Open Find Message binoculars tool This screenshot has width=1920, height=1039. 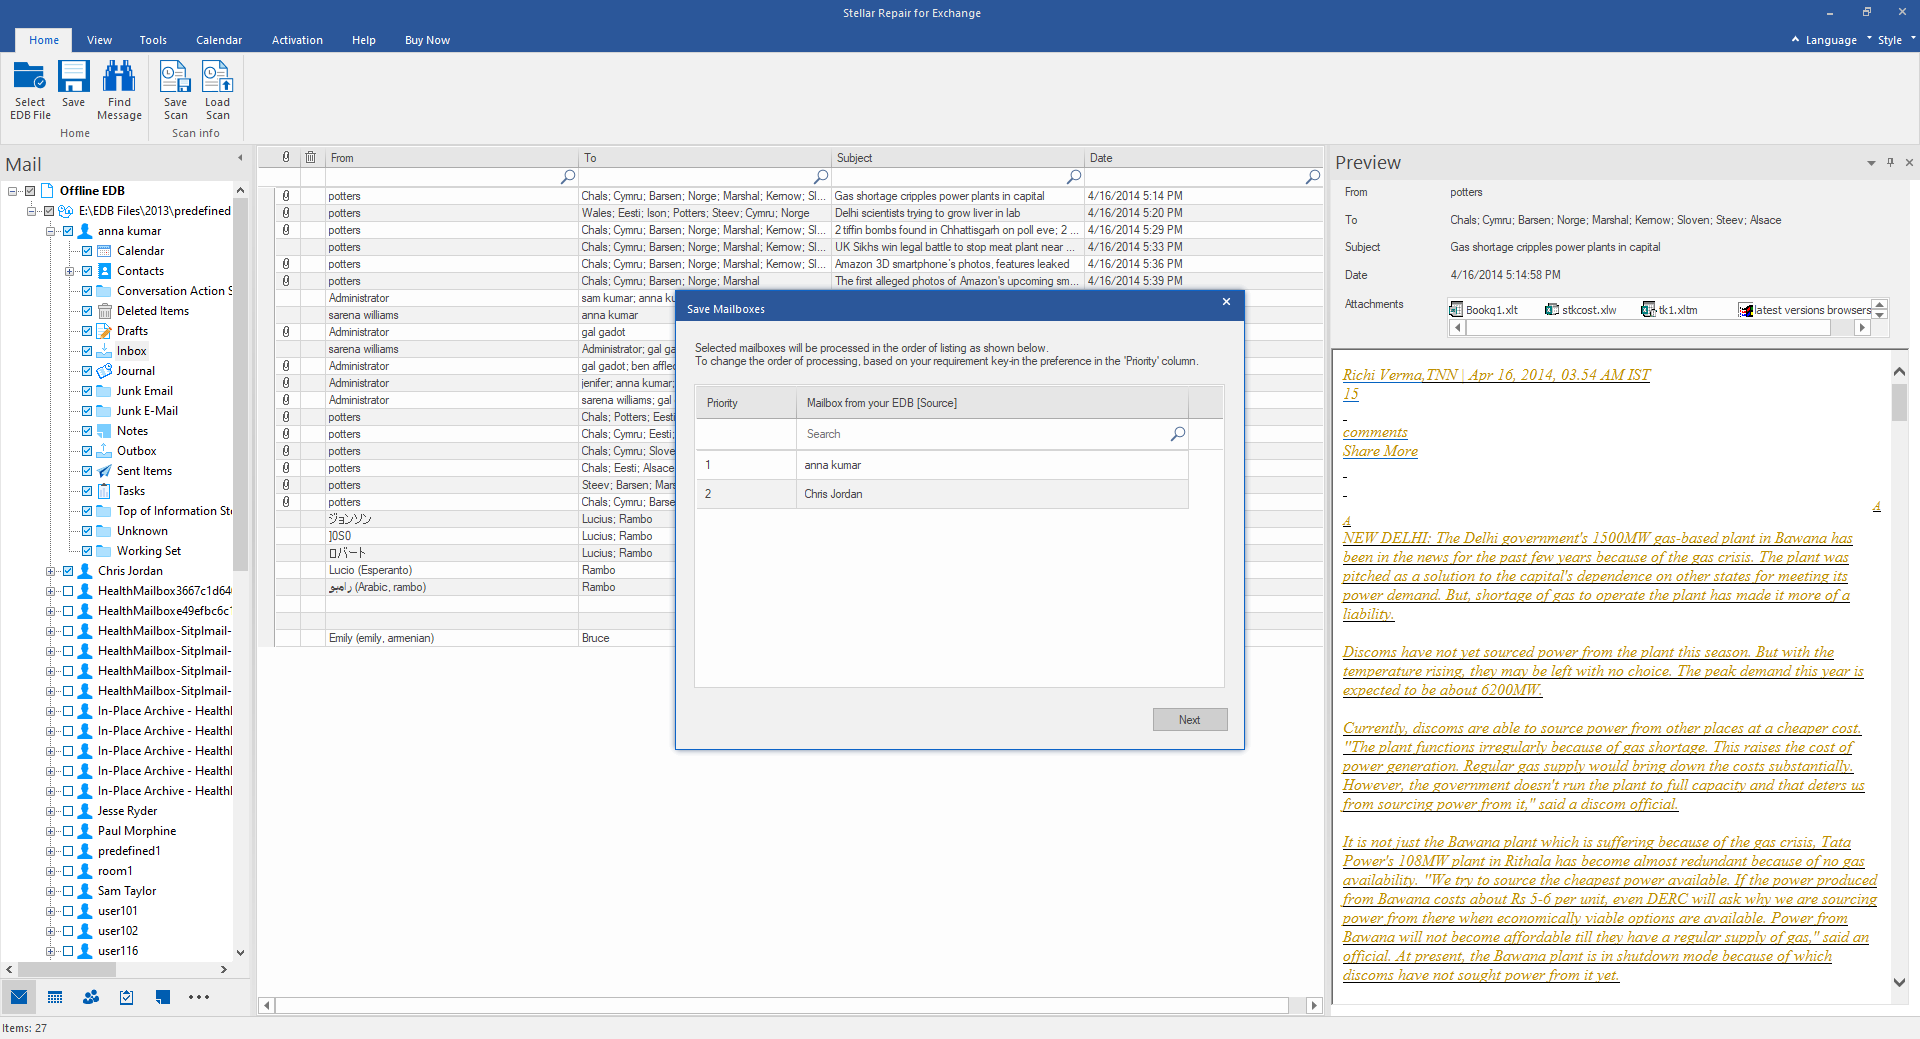[119, 77]
